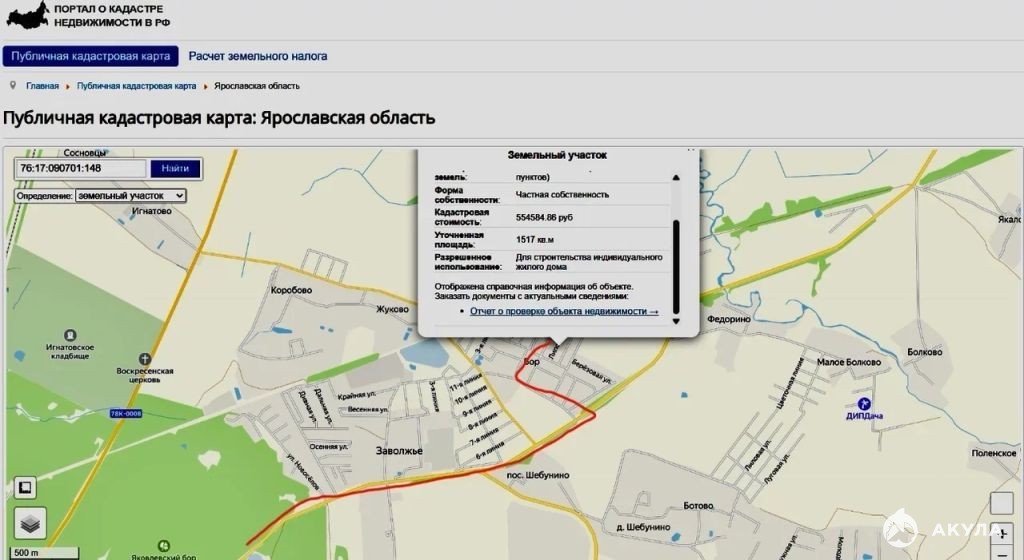Click popup scrollbar down arrow
Image resolution: width=1024 pixels, height=560 pixels.
pyautogui.click(x=676, y=321)
